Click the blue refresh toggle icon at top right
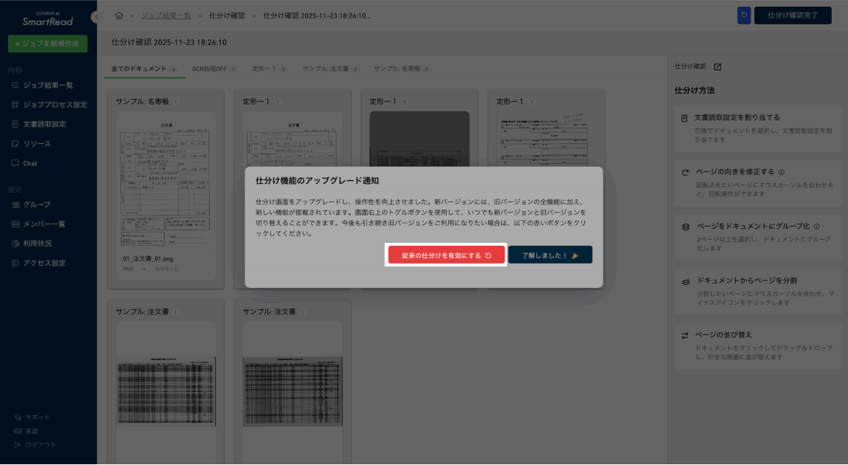The width and height of the screenshot is (848, 465). (x=743, y=15)
